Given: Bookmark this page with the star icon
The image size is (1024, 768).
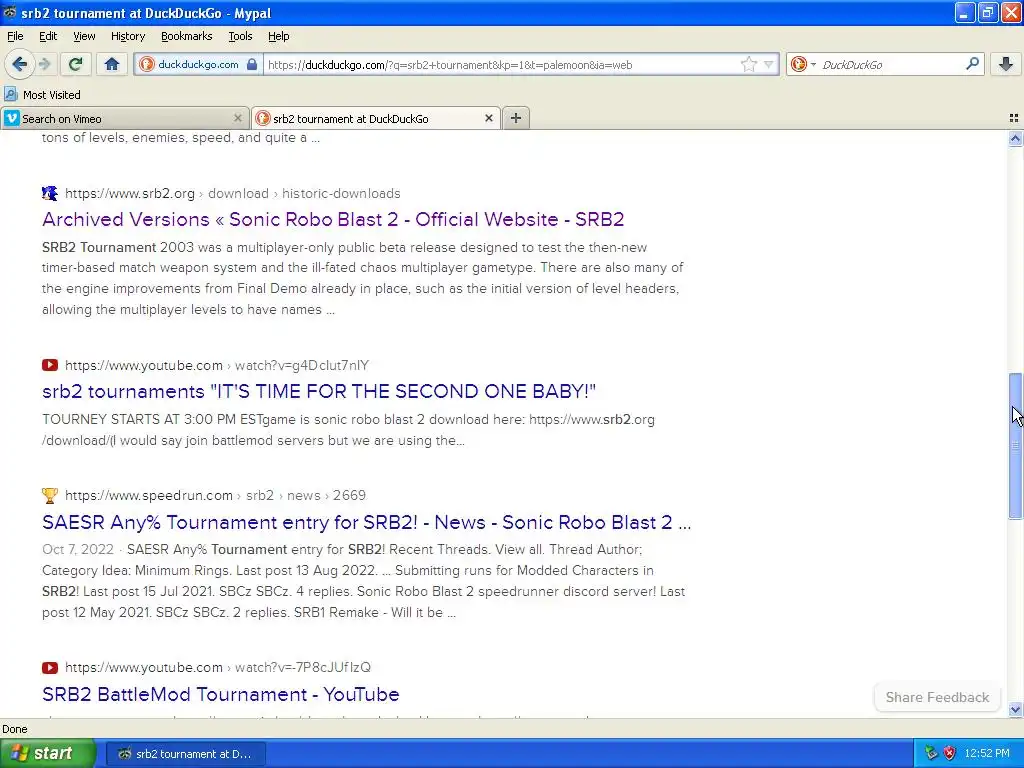Looking at the screenshot, I should tap(748, 64).
